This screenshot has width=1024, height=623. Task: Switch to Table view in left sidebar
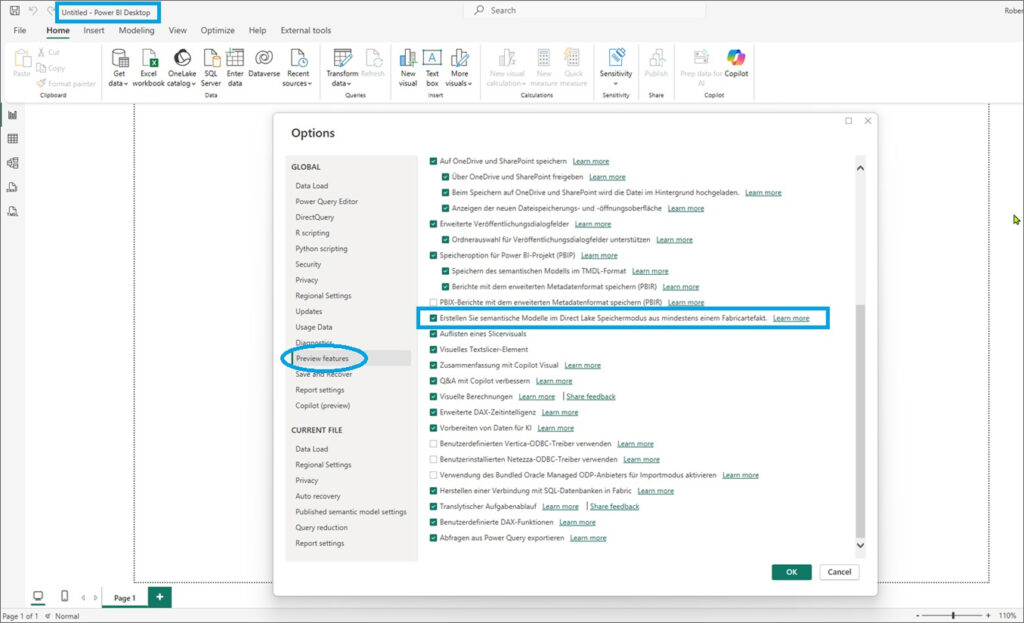[13, 139]
